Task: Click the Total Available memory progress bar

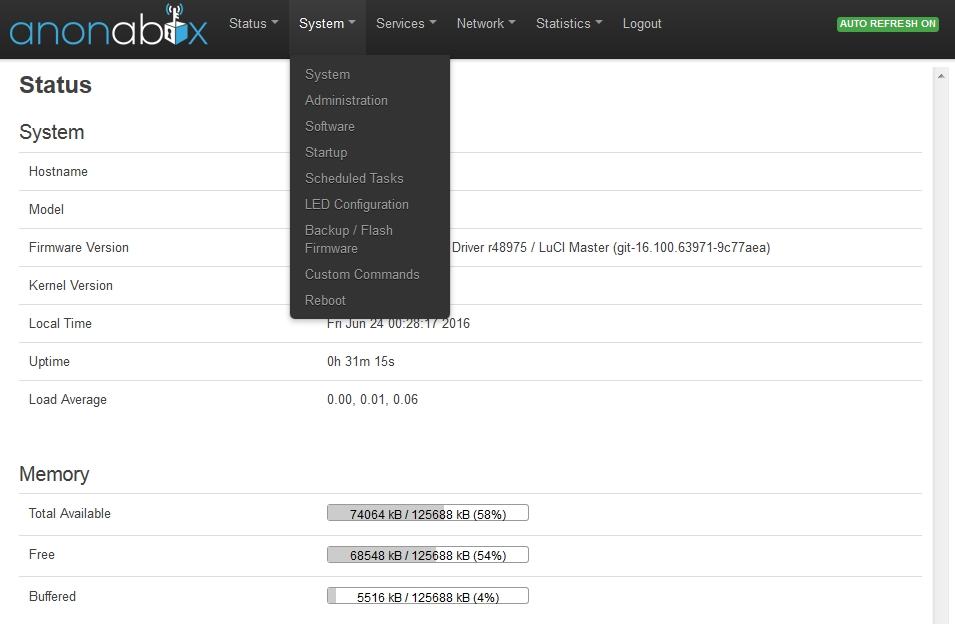Action: [x=427, y=514]
